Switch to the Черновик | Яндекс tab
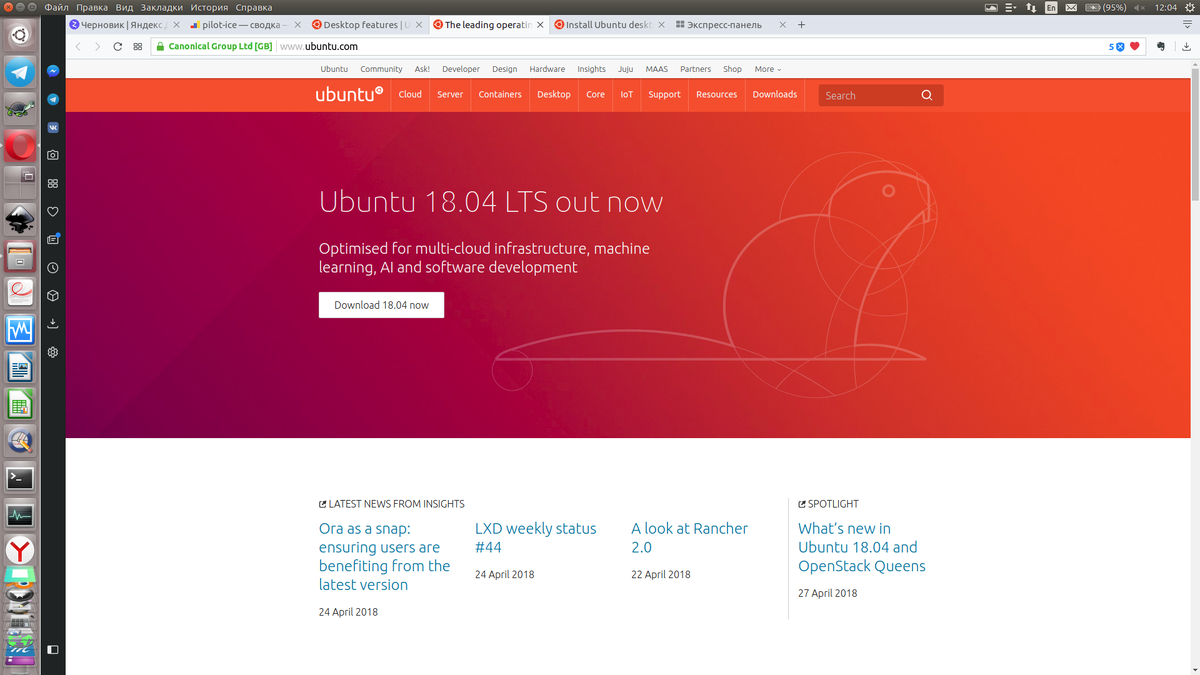This screenshot has width=1200, height=675. 124,25
